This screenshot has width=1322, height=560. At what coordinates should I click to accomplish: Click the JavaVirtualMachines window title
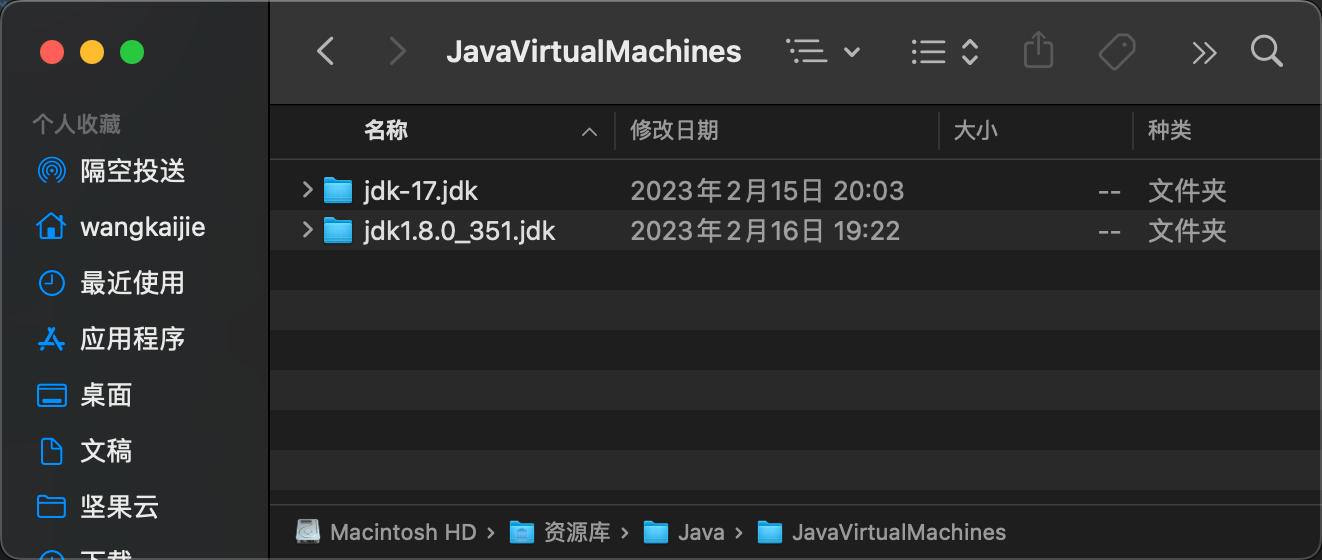[x=594, y=52]
